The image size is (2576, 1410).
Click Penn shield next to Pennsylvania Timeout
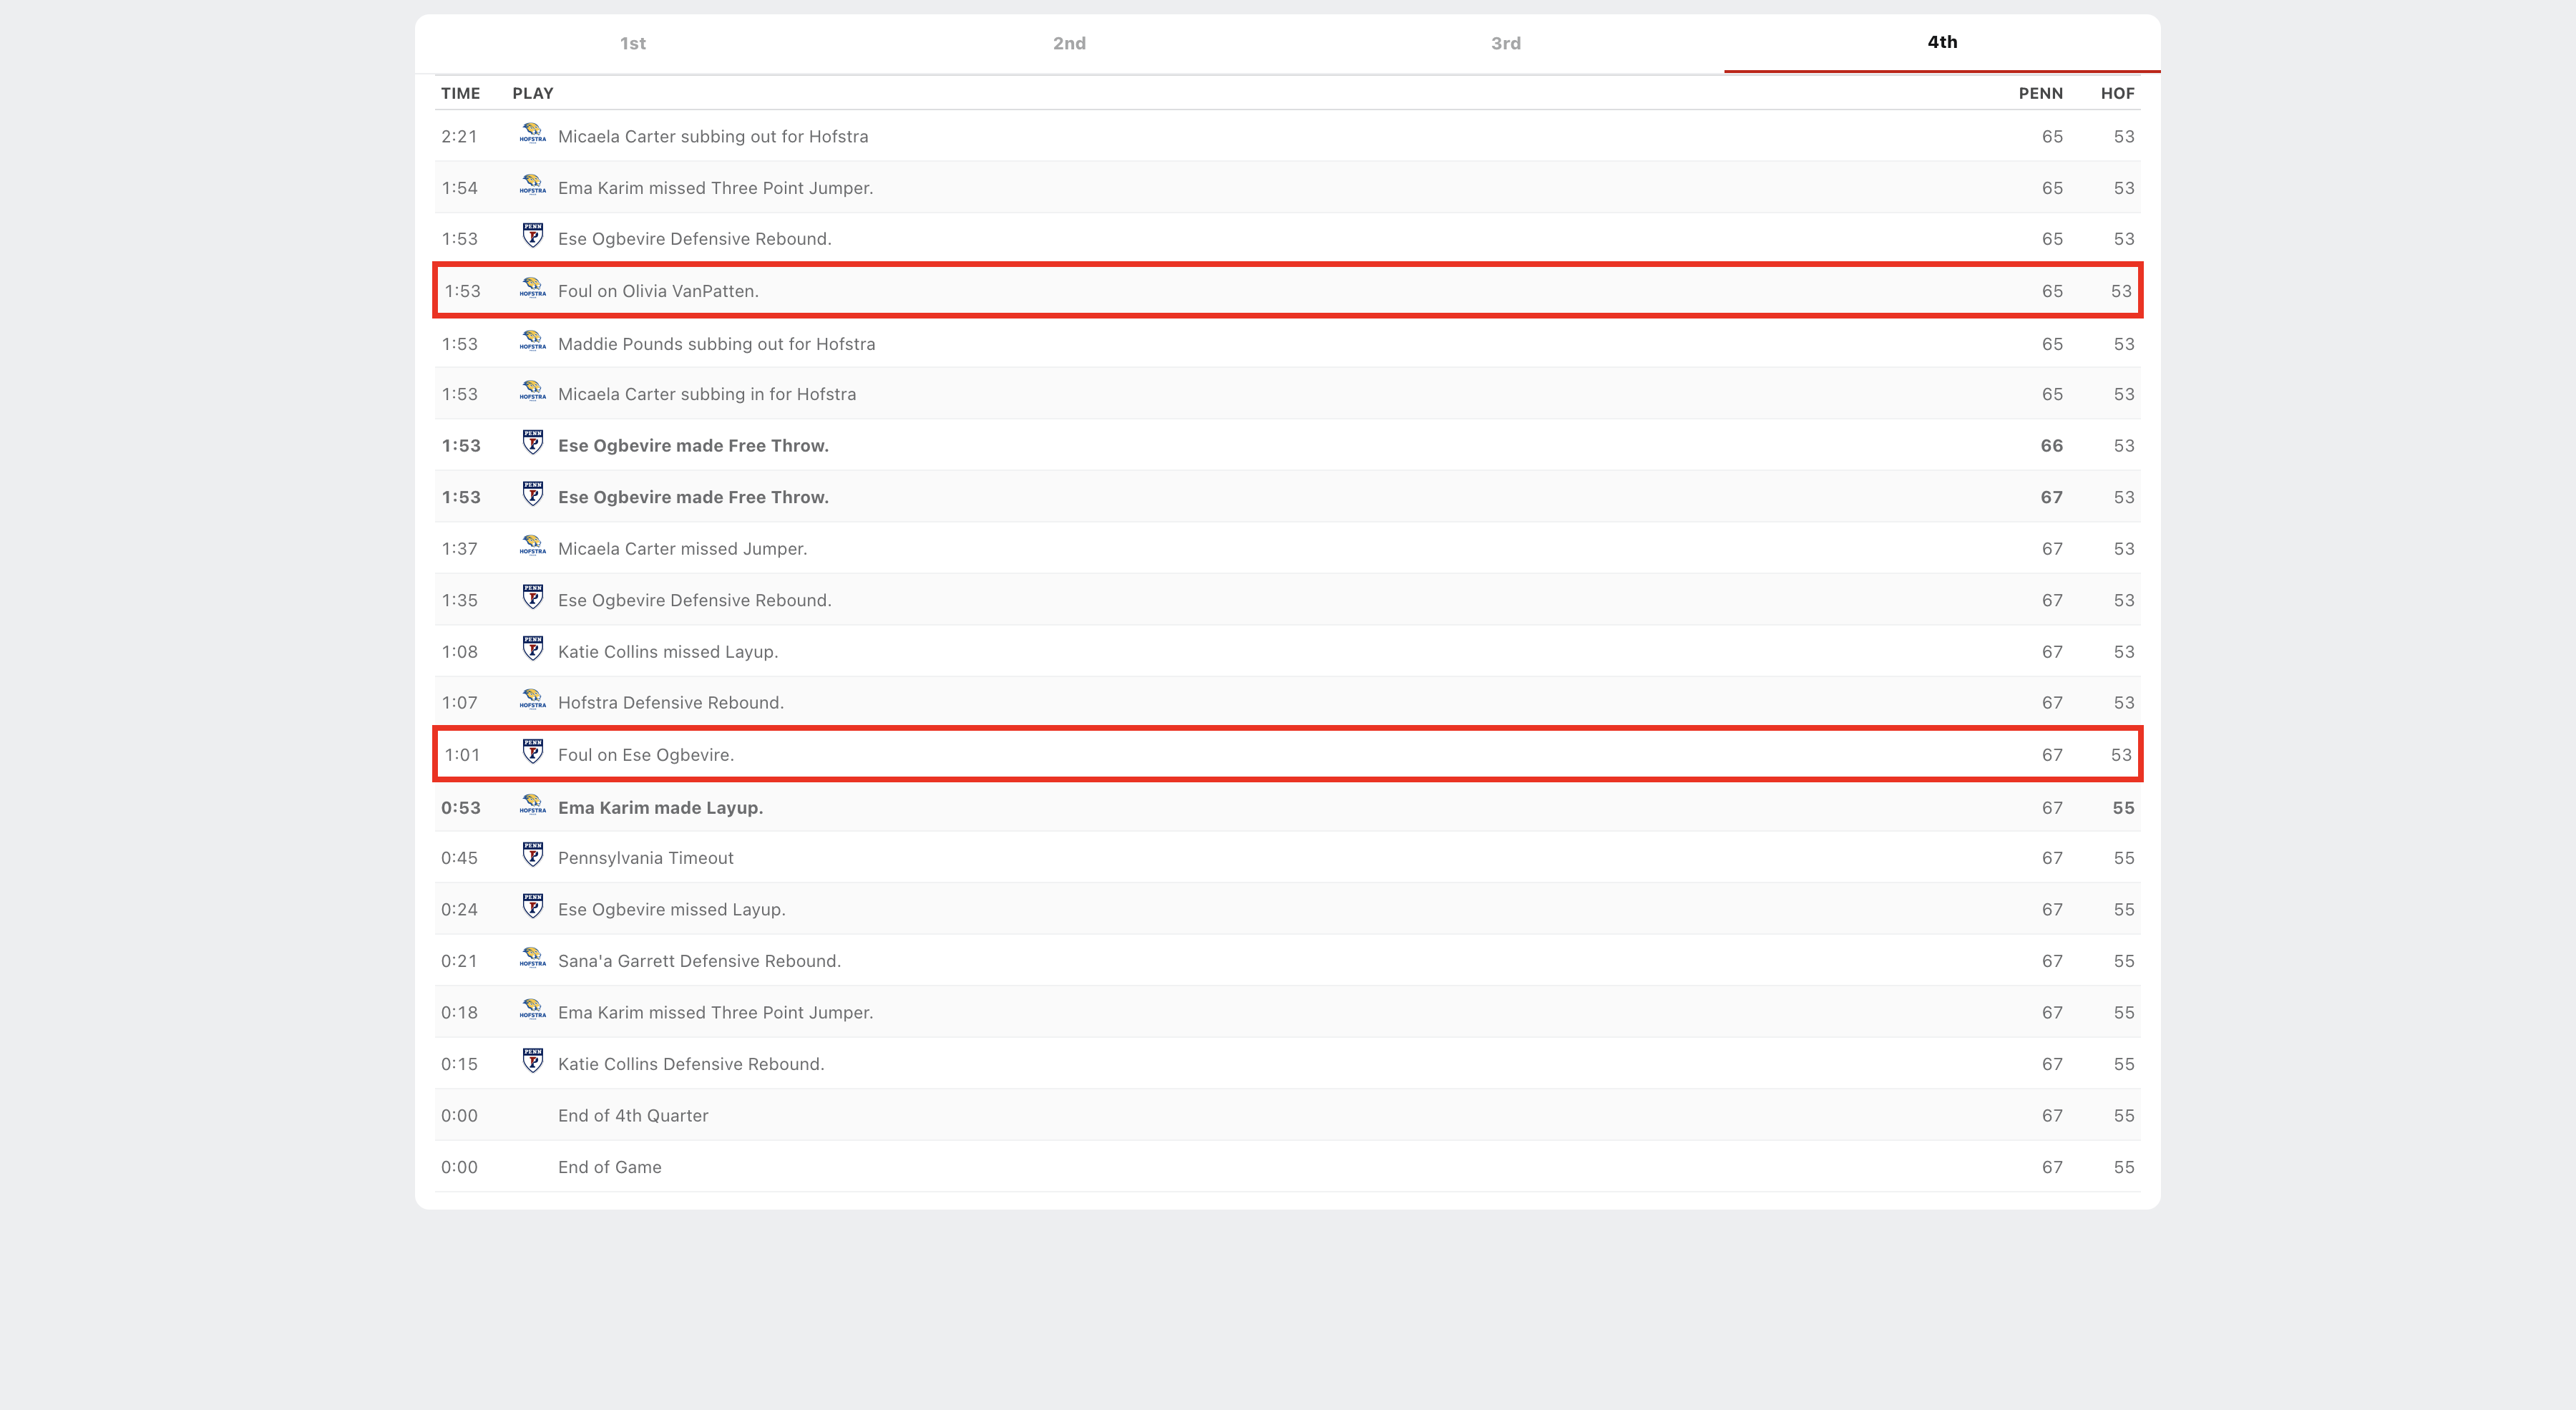pyautogui.click(x=532, y=855)
